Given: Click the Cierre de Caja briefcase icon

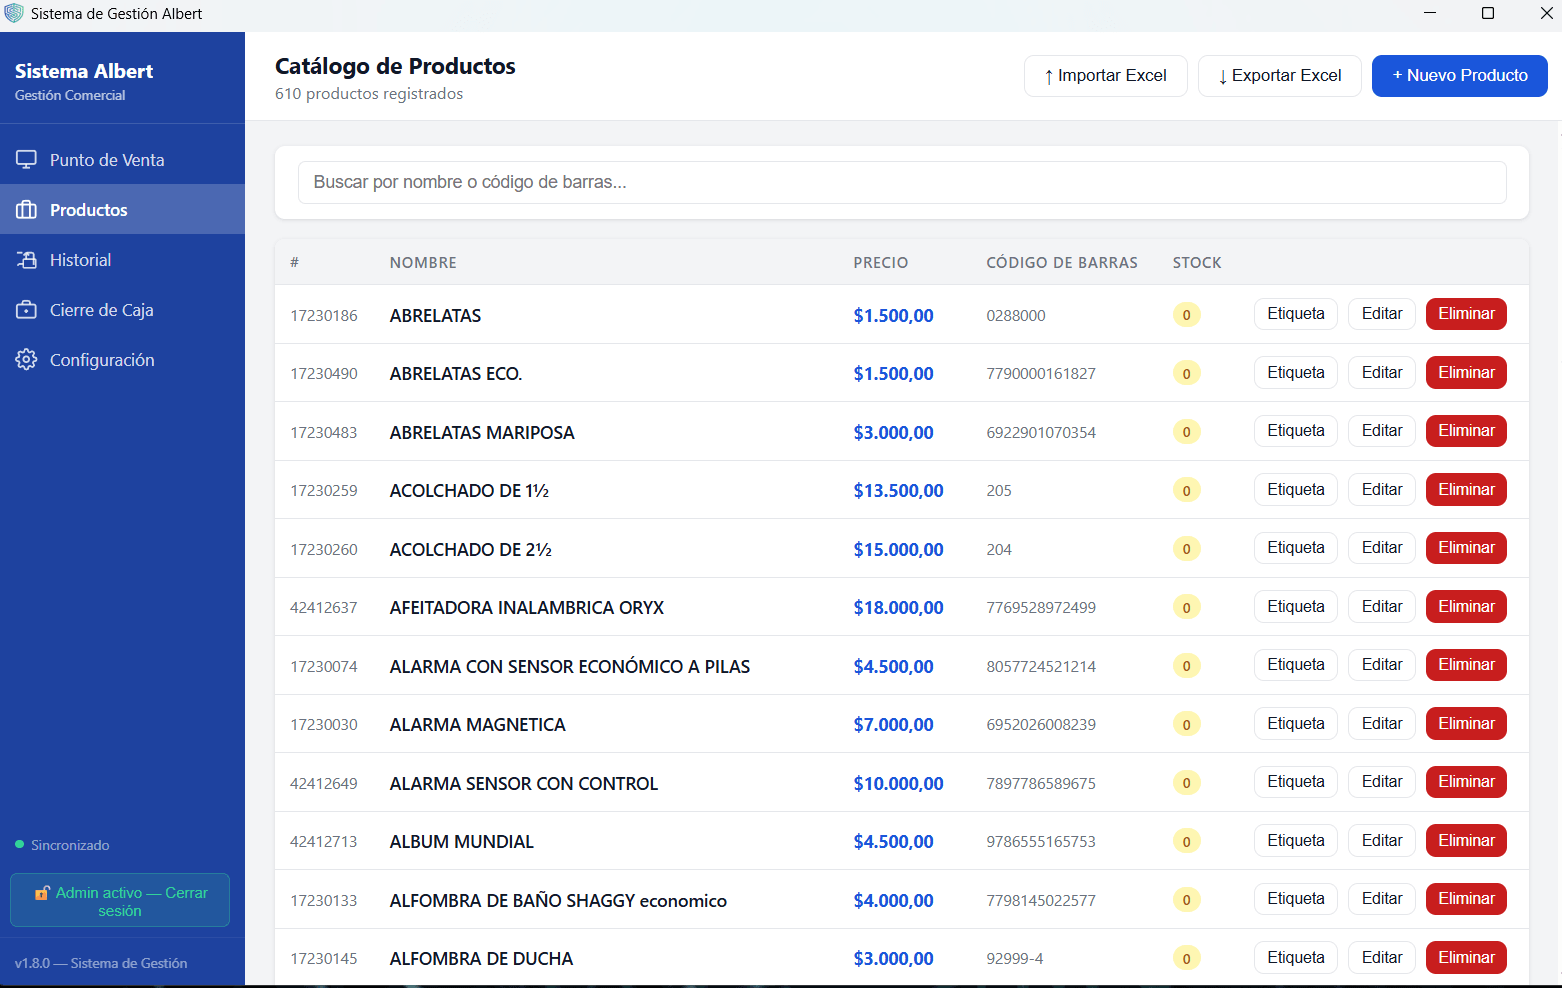Looking at the screenshot, I should pyautogui.click(x=26, y=309).
